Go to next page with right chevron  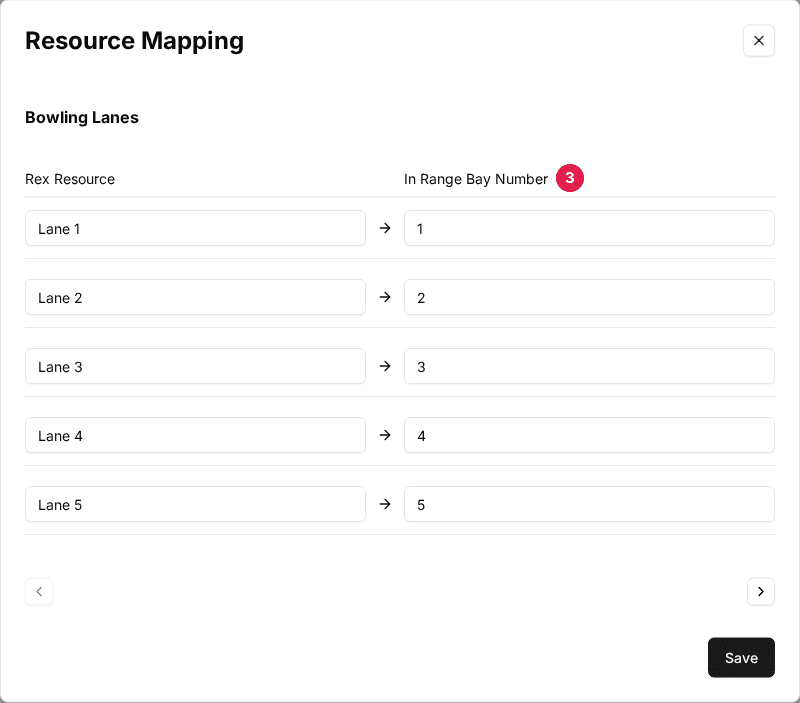click(x=761, y=591)
